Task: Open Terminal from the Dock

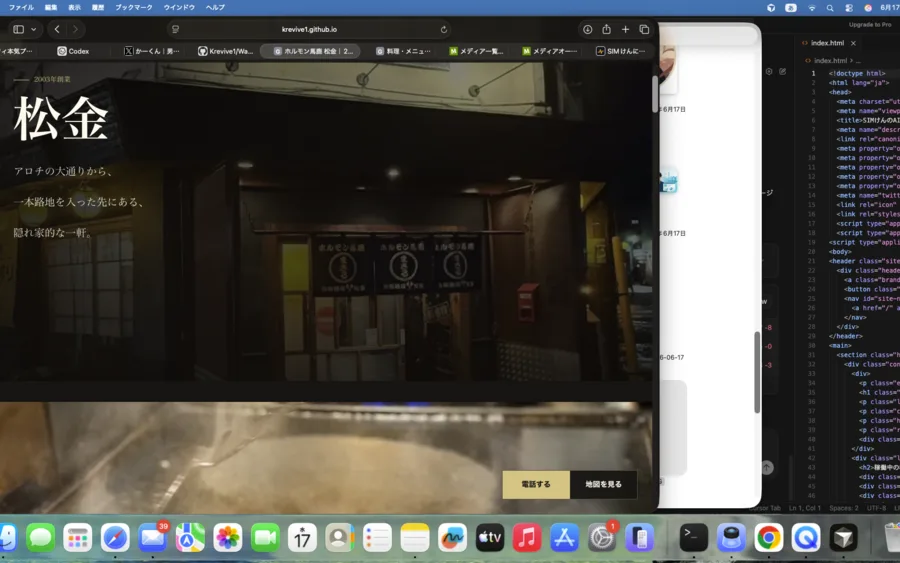Action: pyautogui.click(x=693, y=538)
